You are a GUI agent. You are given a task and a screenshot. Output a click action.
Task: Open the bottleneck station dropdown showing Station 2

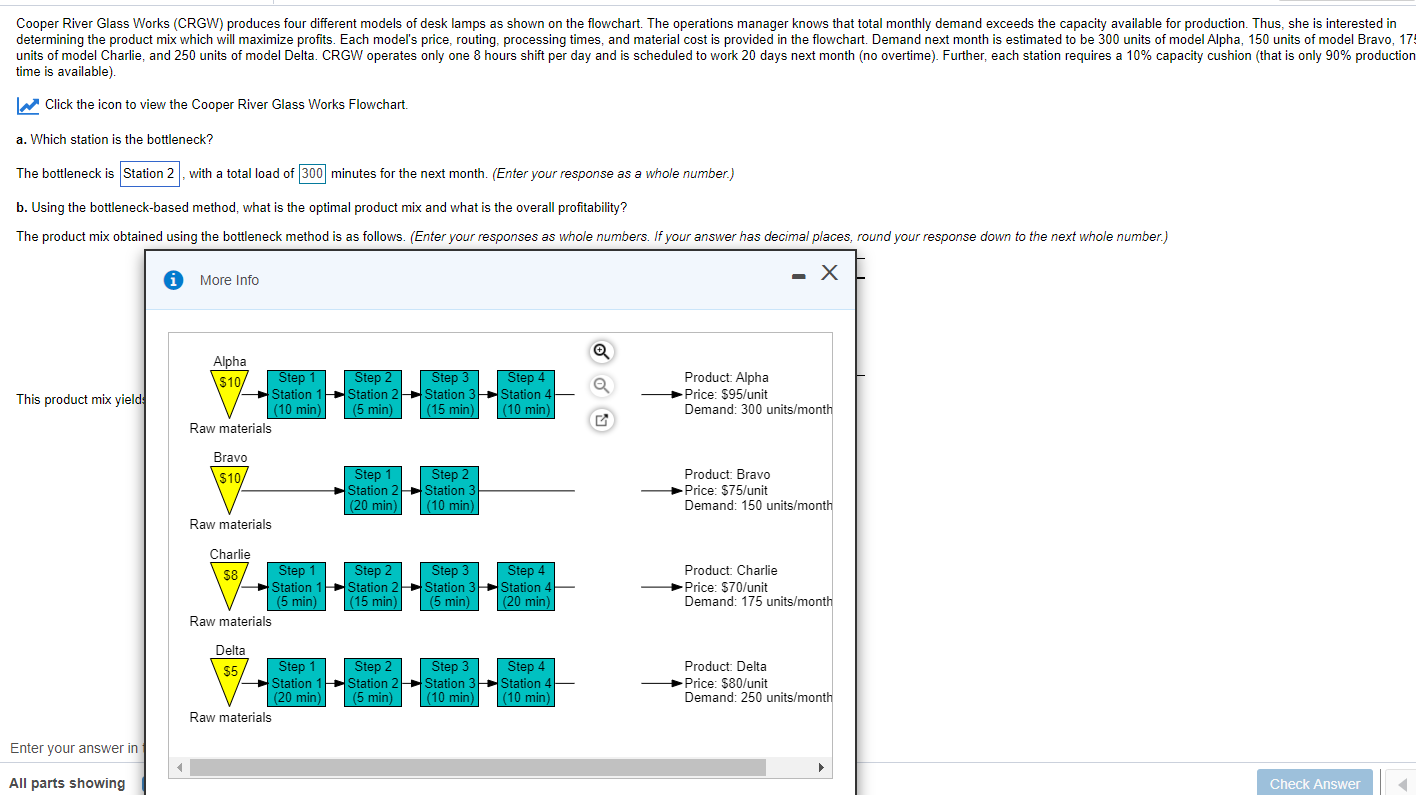tap(150, 173)
